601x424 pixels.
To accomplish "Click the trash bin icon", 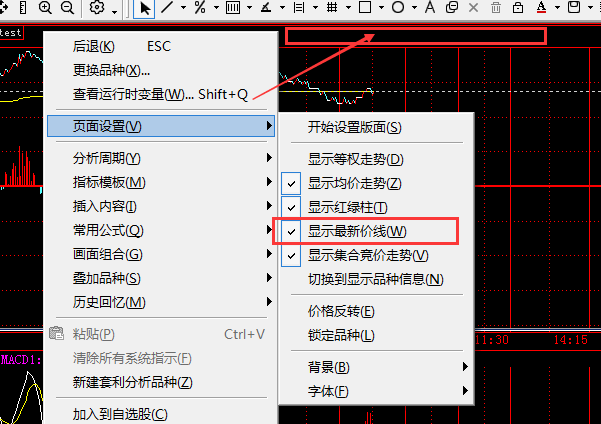I will point(496,7).
